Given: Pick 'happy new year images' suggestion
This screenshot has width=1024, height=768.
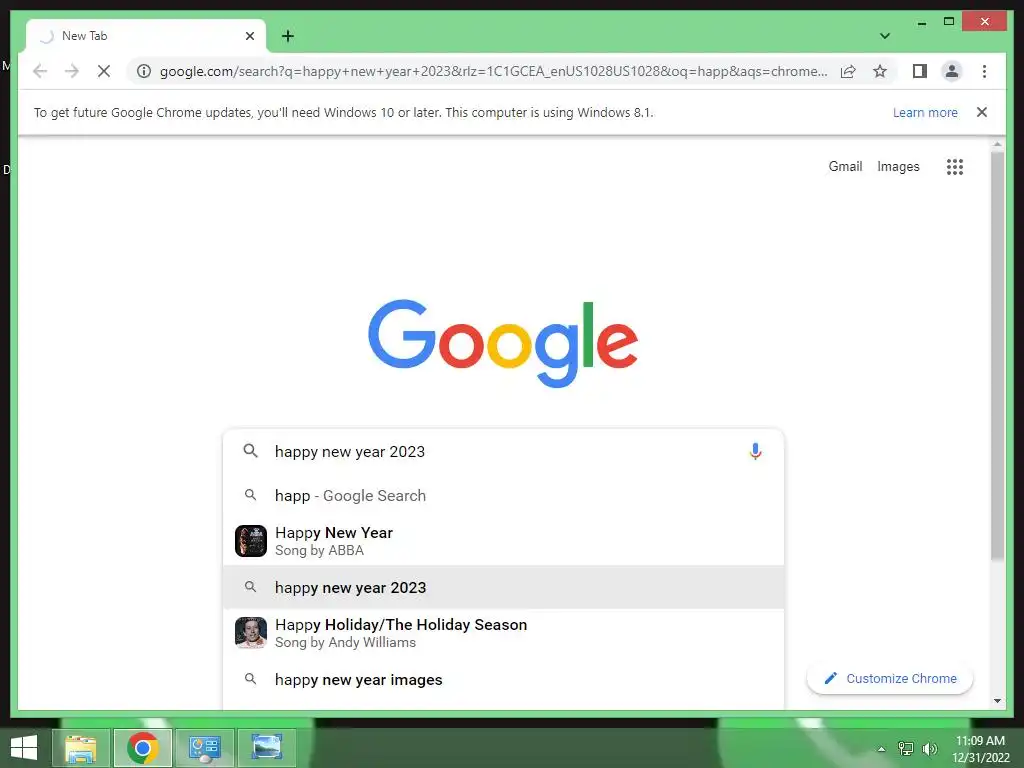Looking at the screenshot, I should pyautogui.click(x=503, y=680).
